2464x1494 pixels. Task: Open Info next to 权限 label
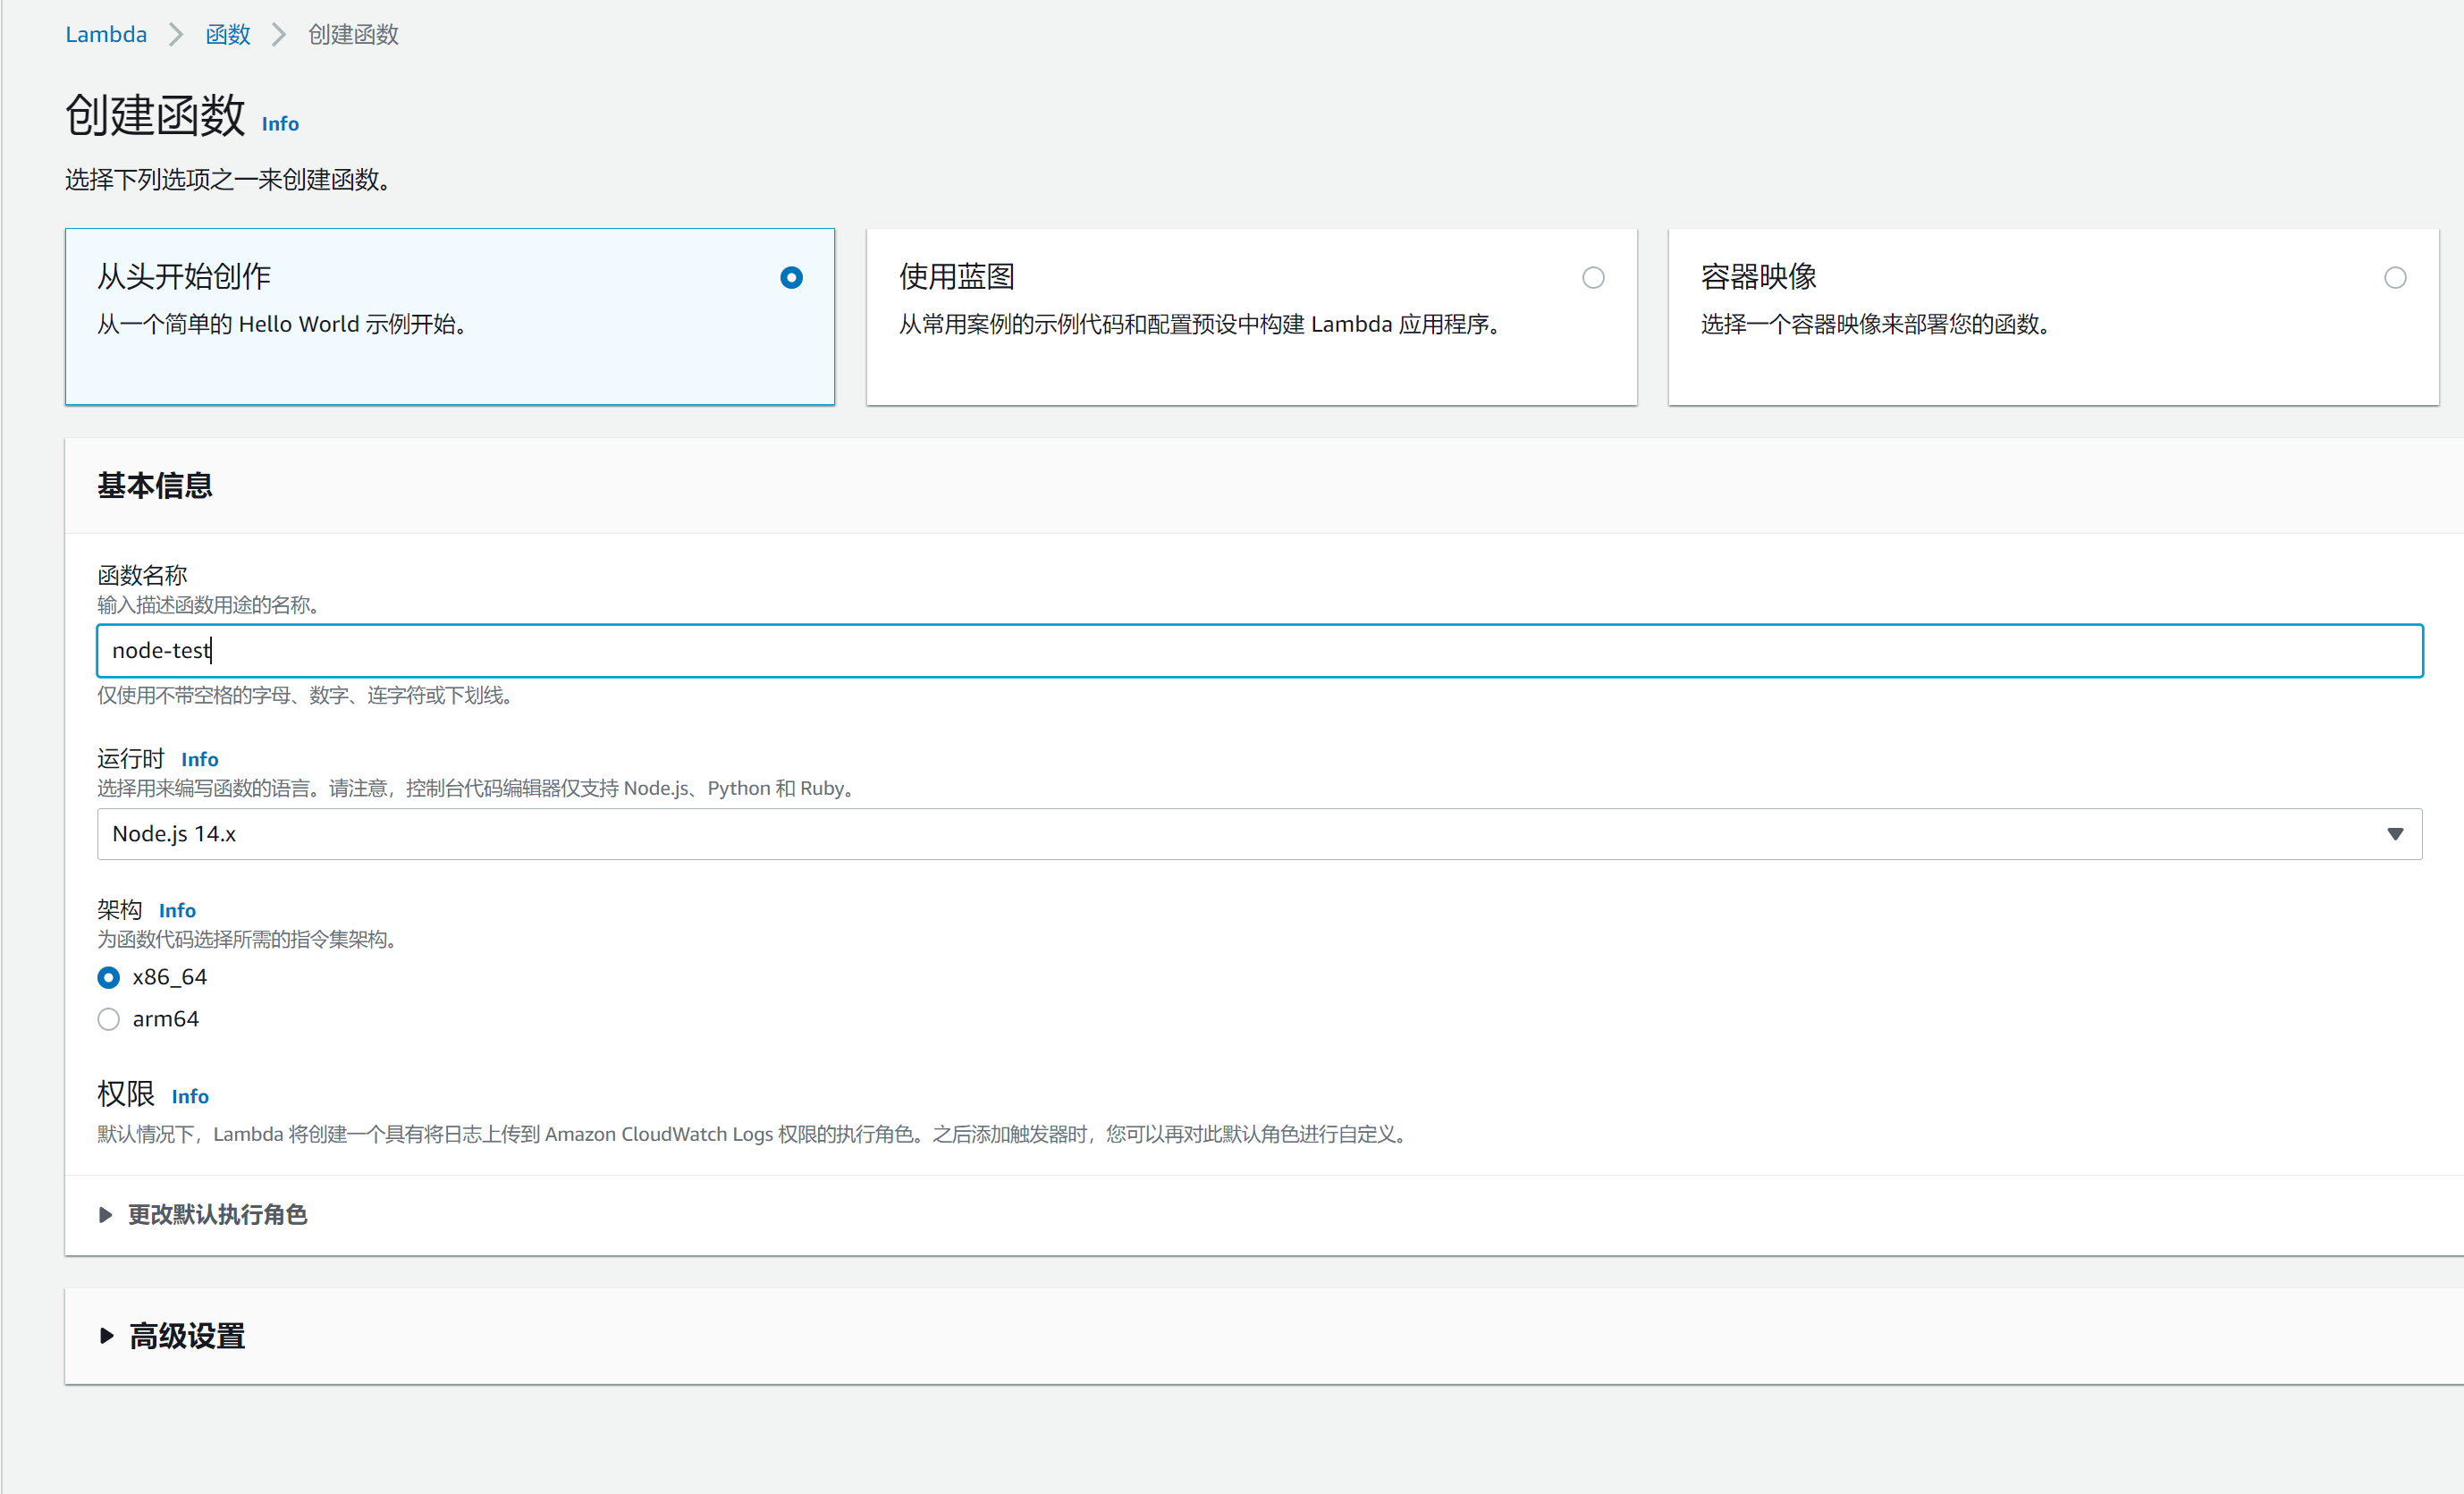190,1096
